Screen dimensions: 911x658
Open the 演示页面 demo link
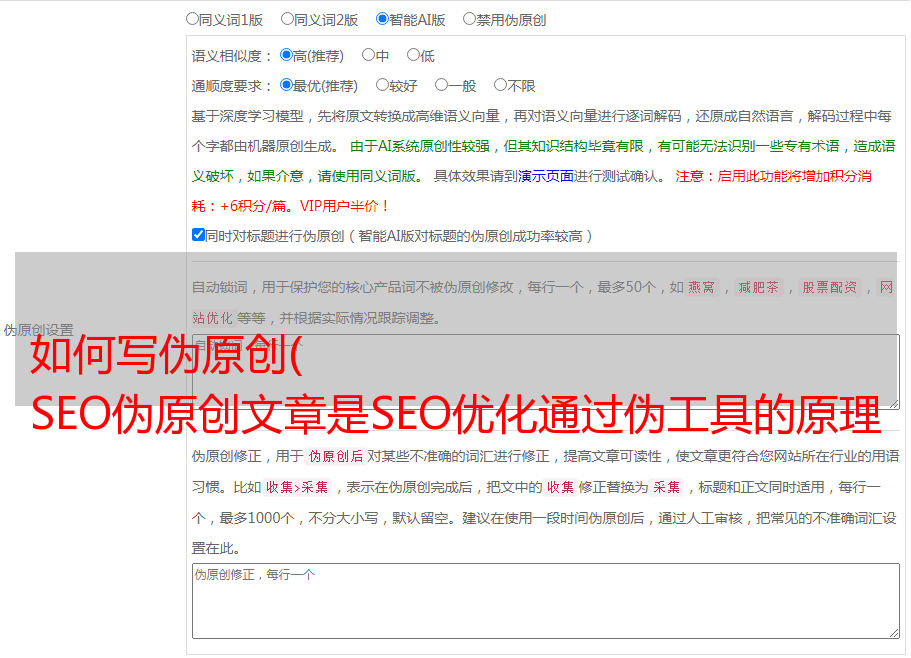(x=545, y=176)
